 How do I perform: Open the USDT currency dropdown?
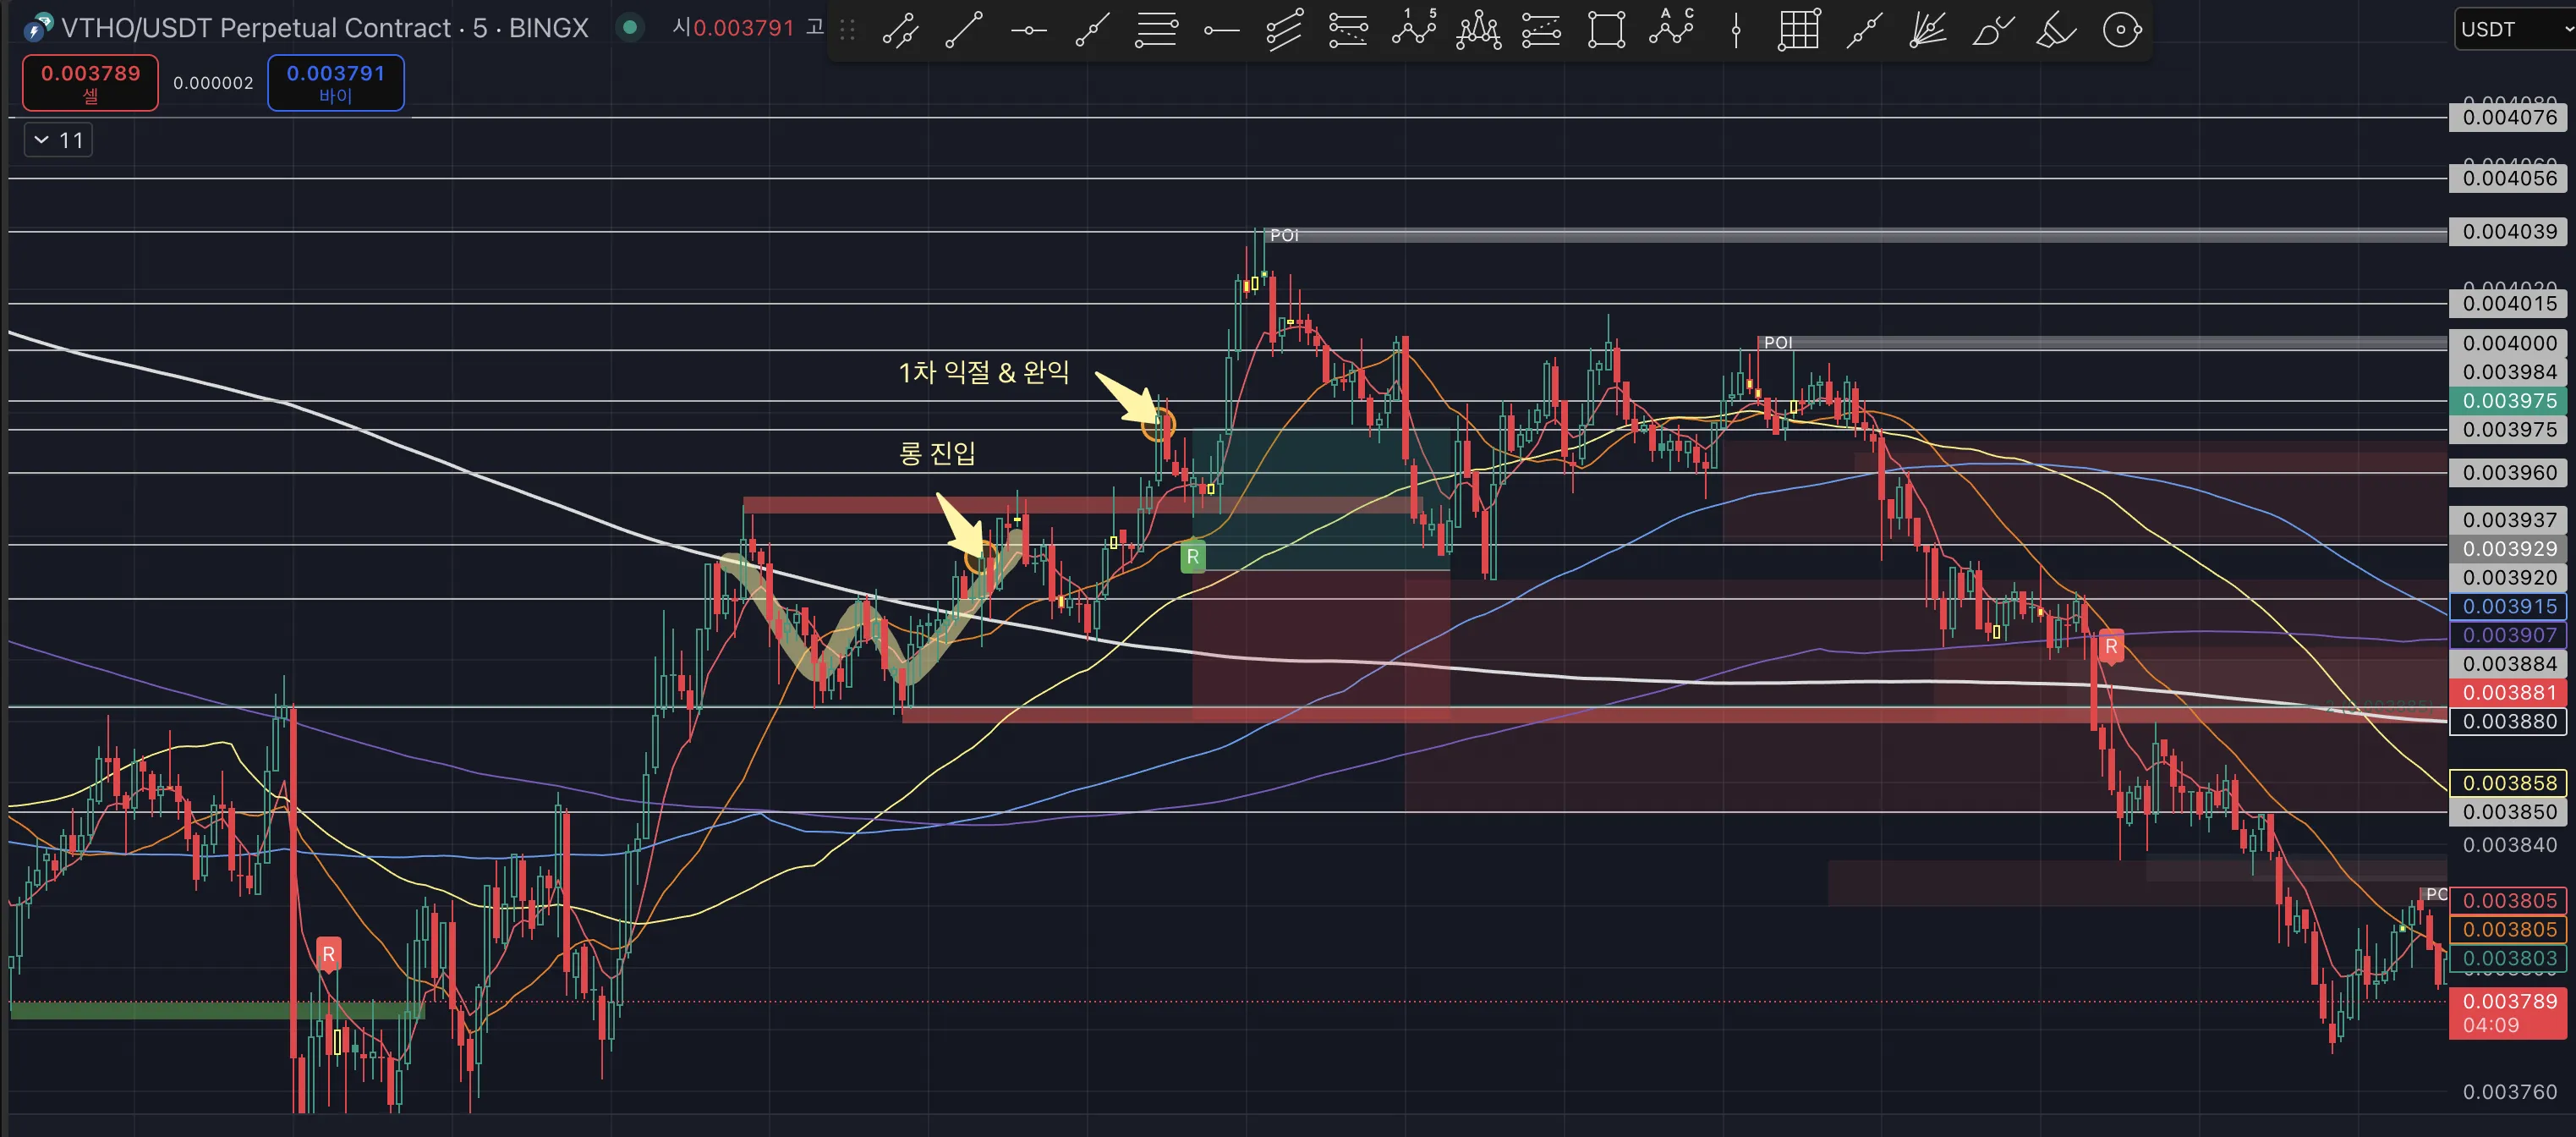click(x=2514, y=29)
